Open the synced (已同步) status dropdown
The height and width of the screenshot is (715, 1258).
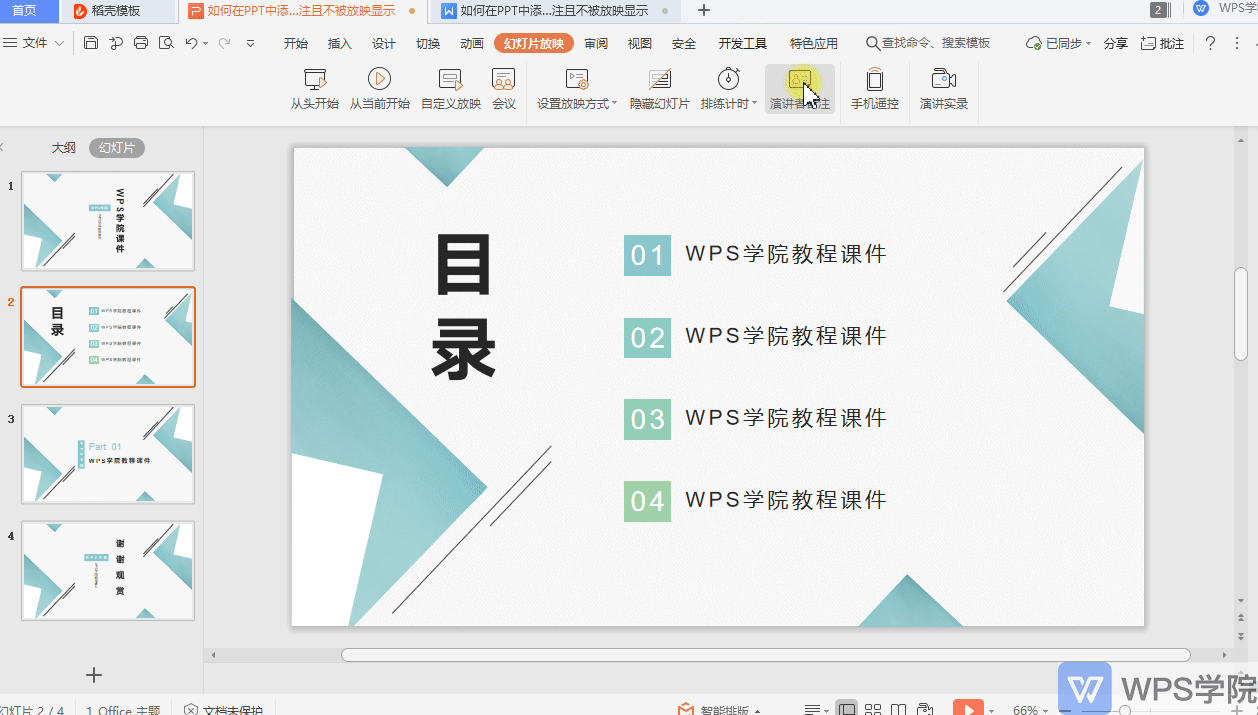click(1060, 43)
